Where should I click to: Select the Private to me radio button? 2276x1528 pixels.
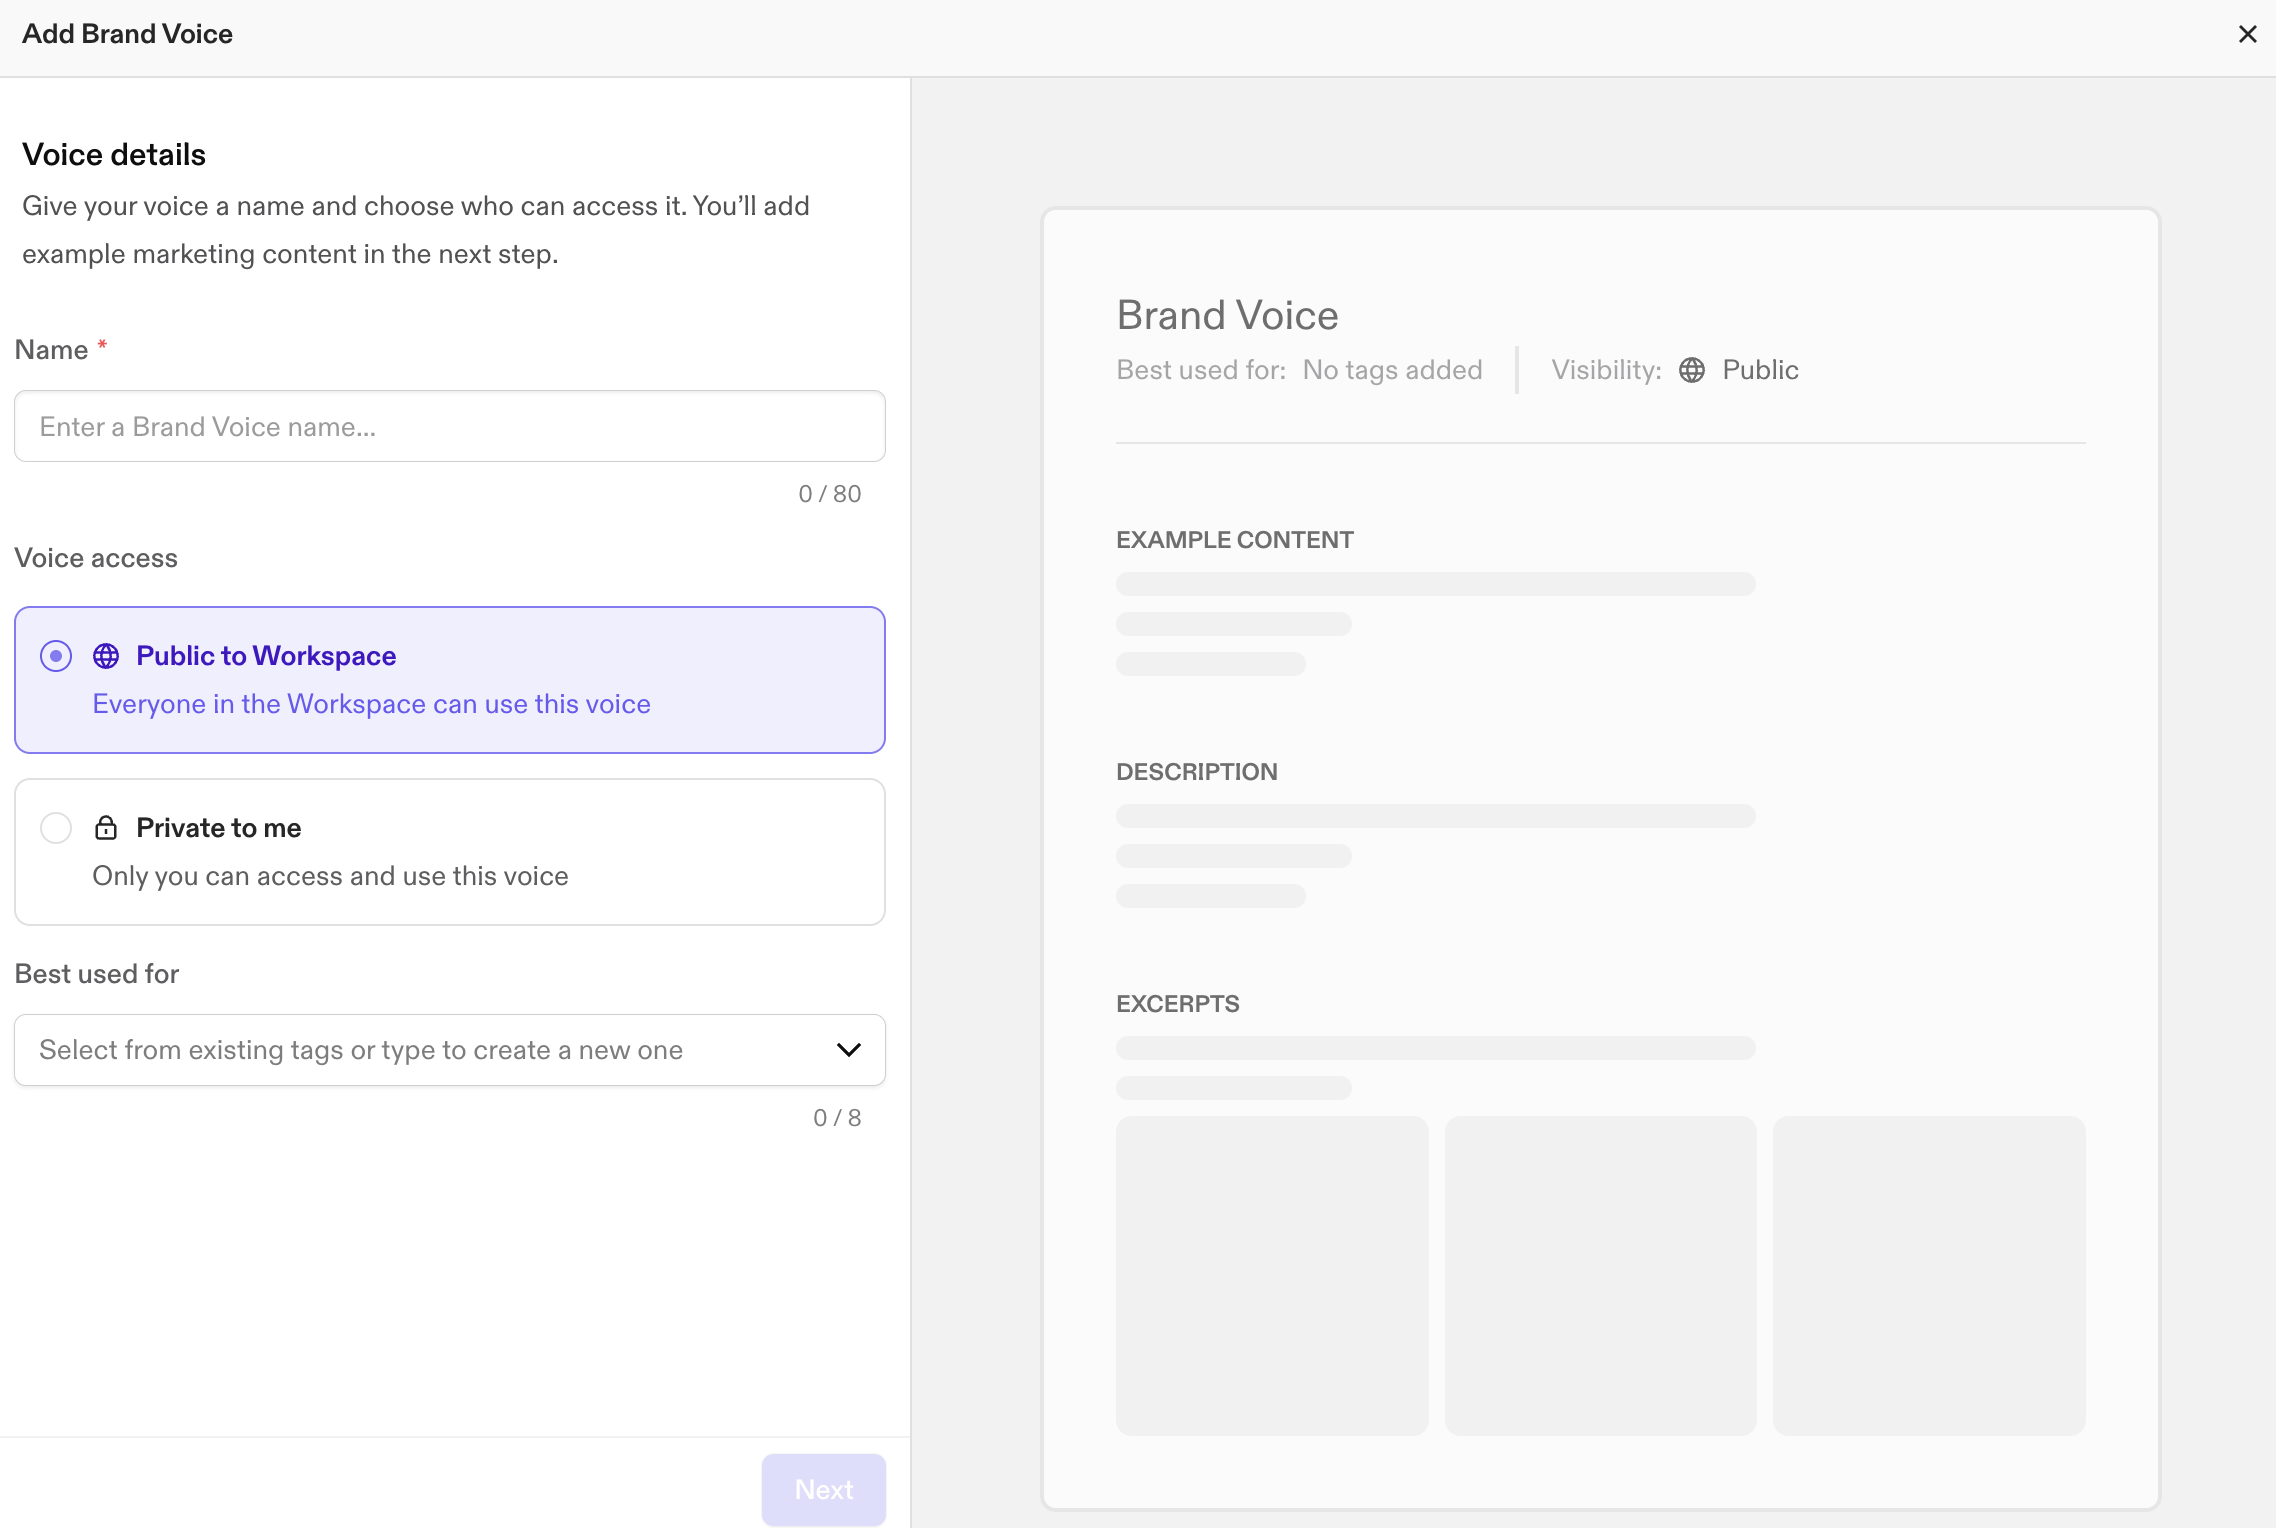coord(56,828)
